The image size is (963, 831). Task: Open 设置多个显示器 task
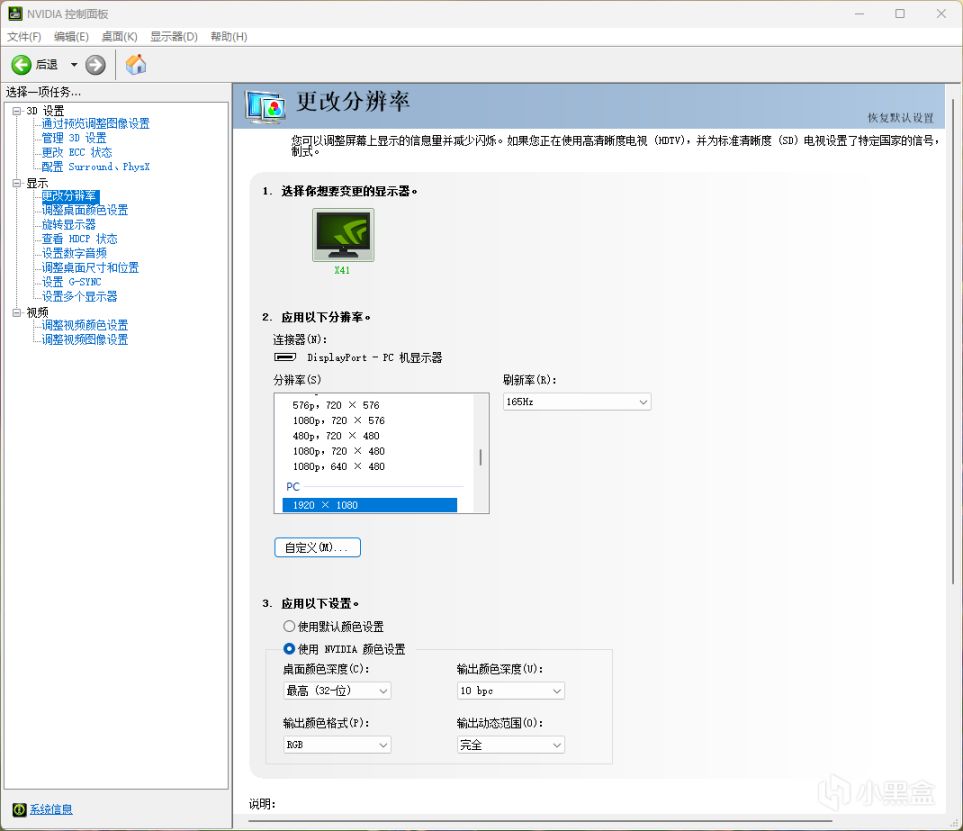coord(79,297)
